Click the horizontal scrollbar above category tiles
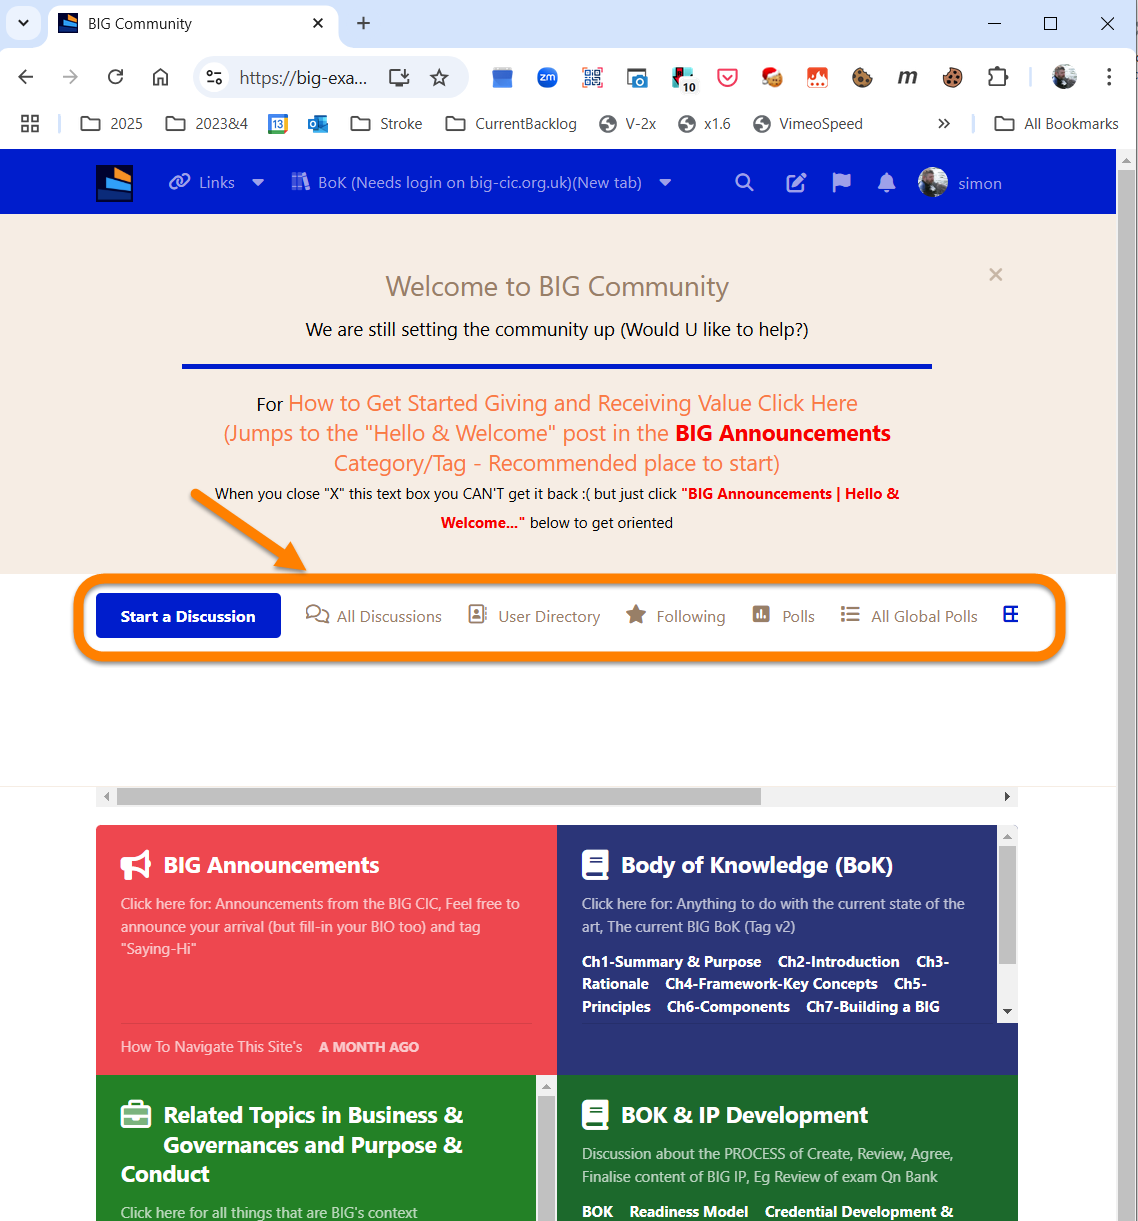1138x1221 pixels. [438, 797]
